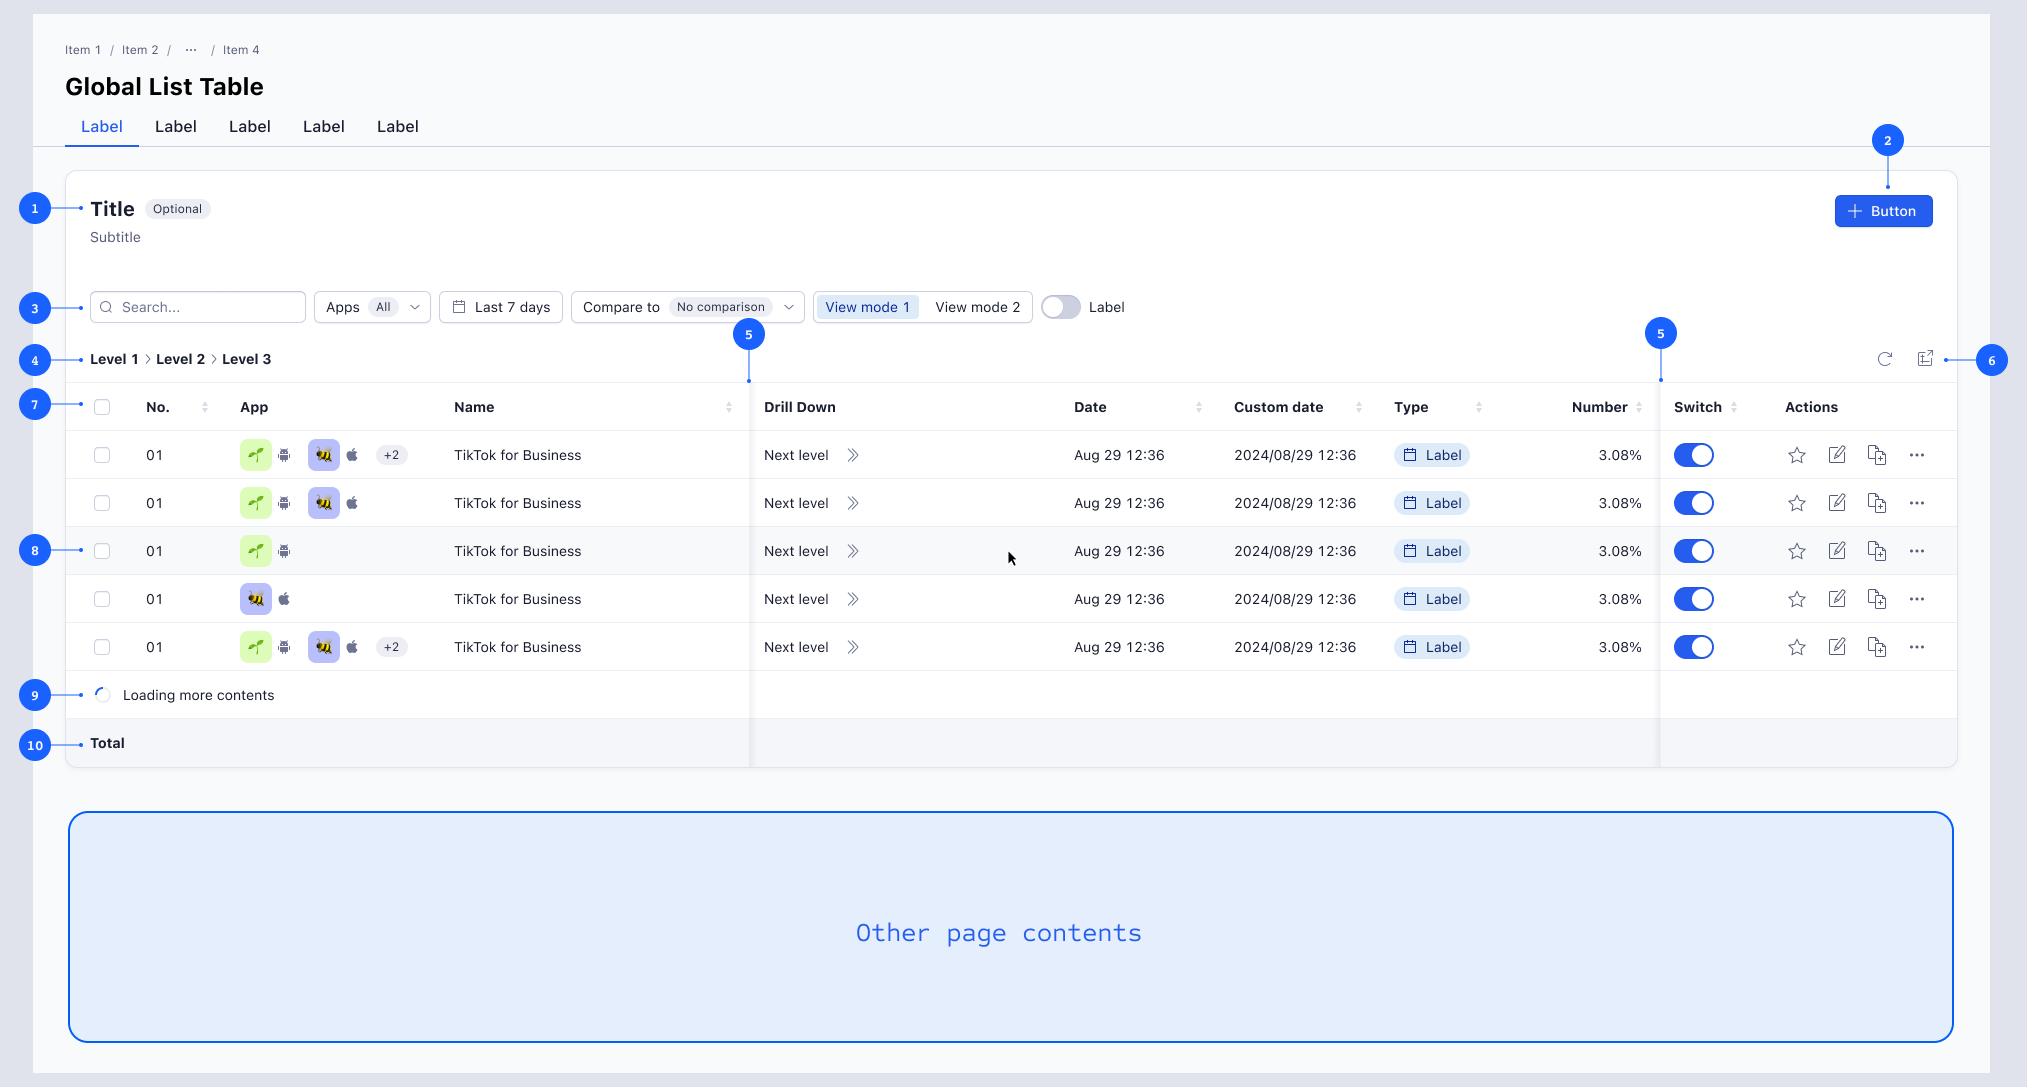The height and width of the screenshot is (1087, 2027).
Task: Open more actions for the sprout-only app row
Action: point(1917,551)
